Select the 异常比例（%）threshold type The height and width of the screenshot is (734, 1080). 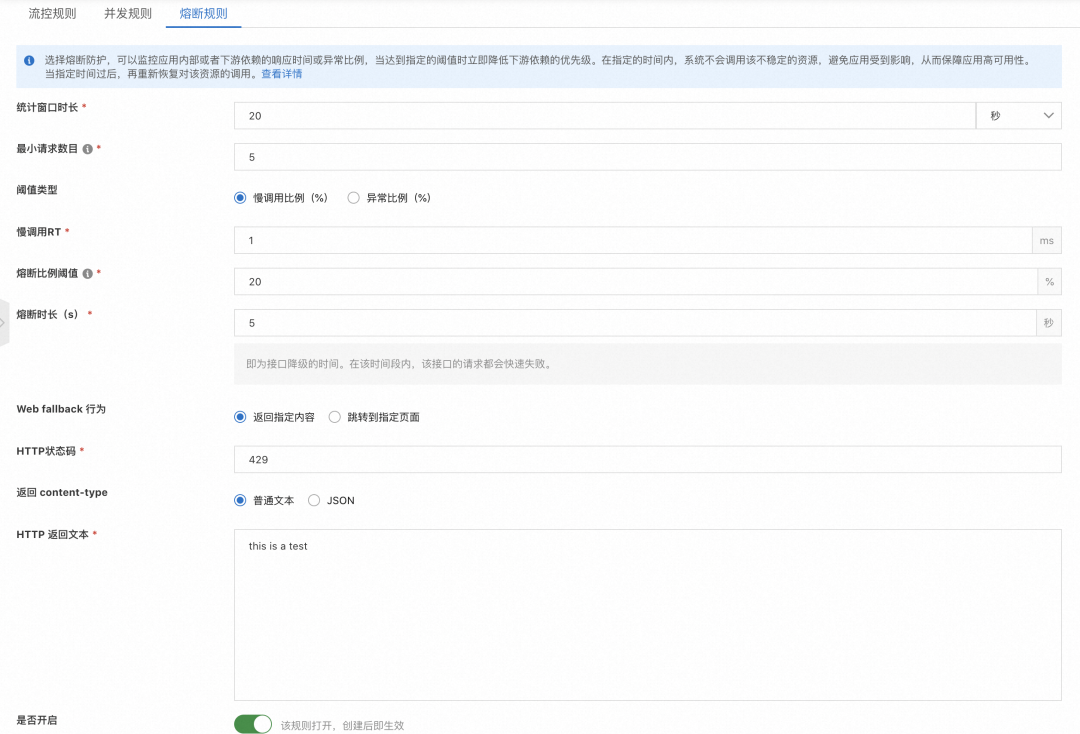tap(354, 197)
